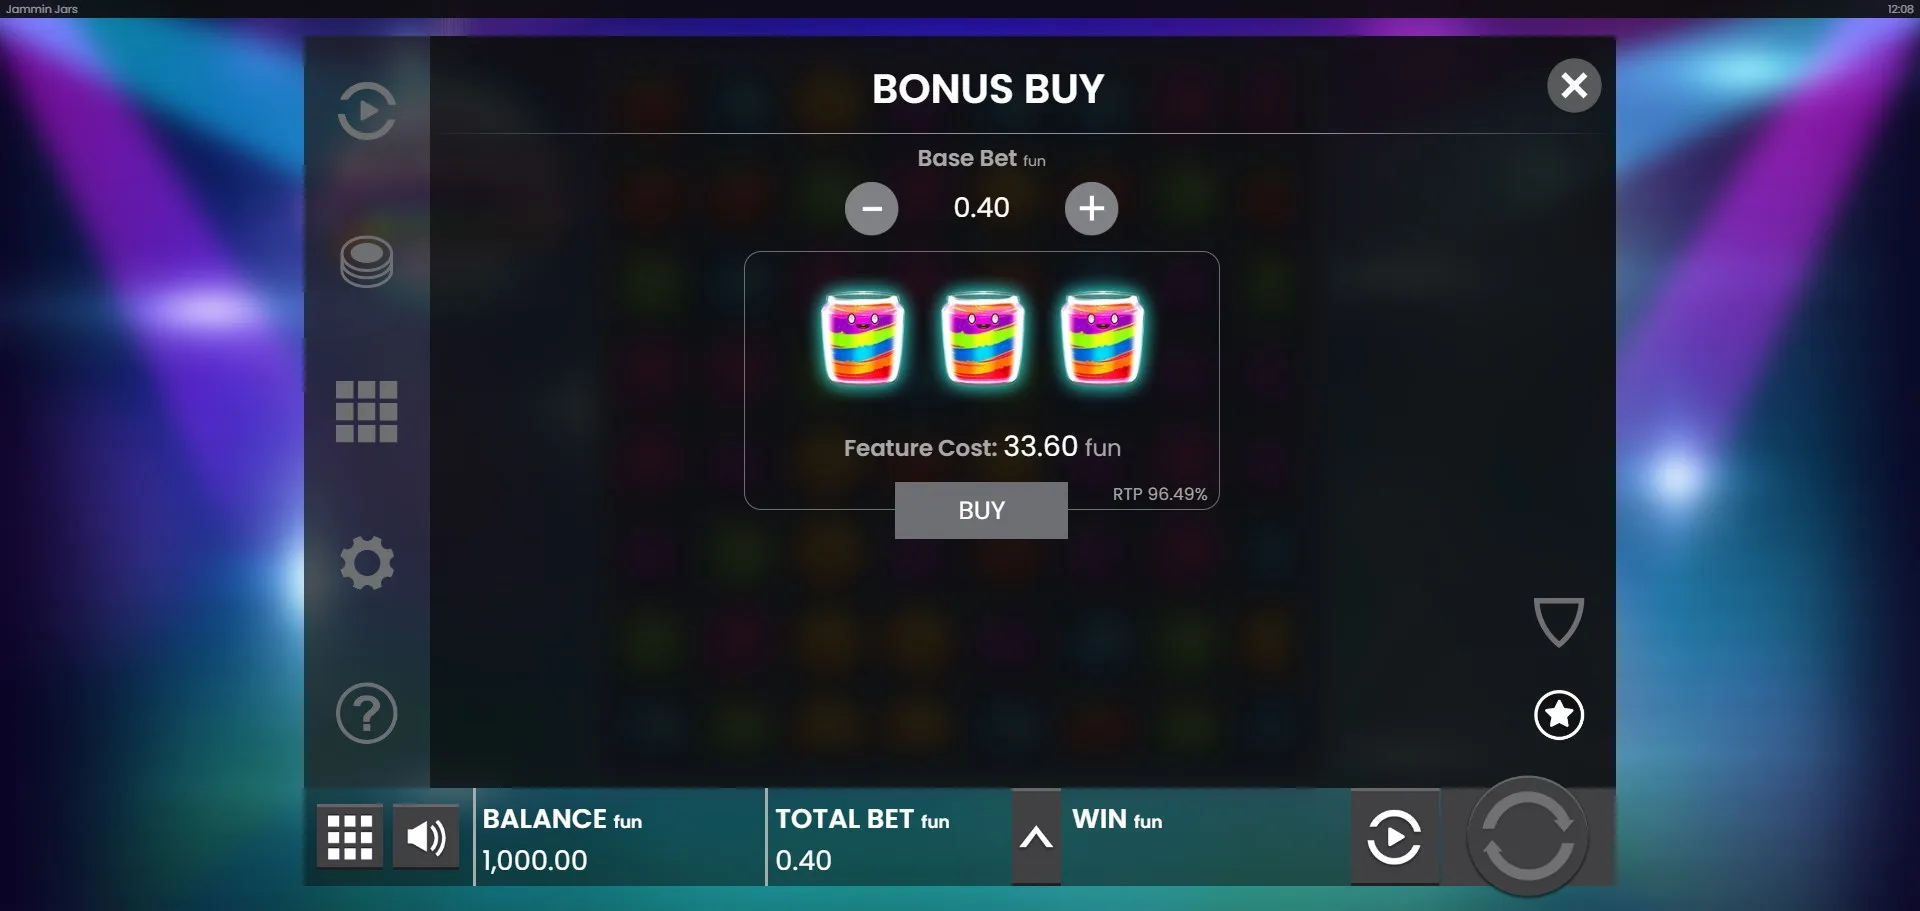Mute the game sound
The image size is (1920, 911).
tap(426, 837)
